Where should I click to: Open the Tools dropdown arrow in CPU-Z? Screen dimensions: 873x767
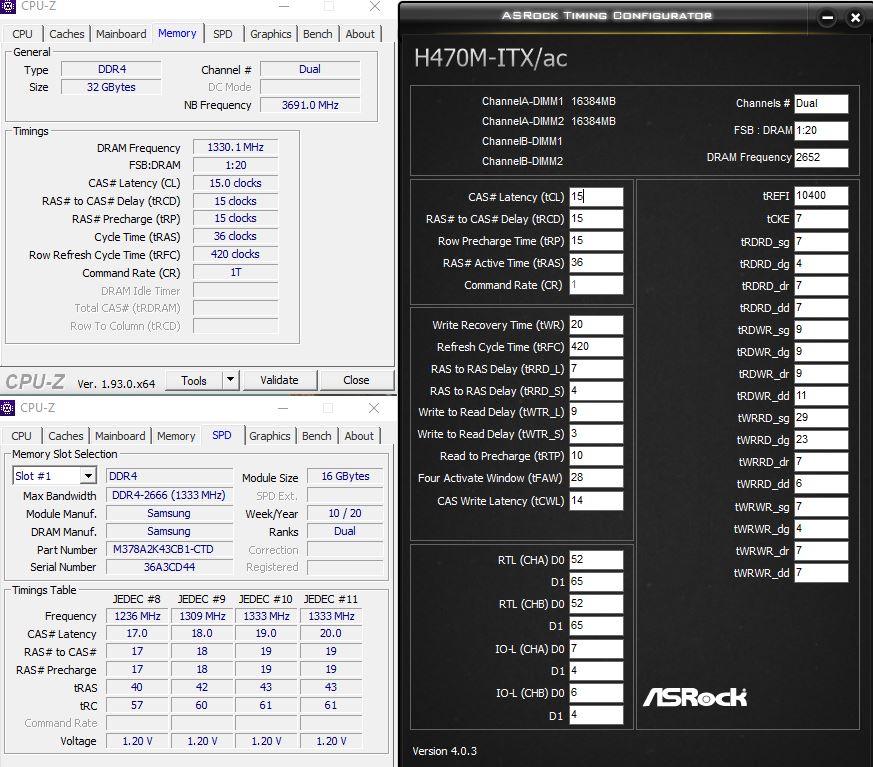pyautogui.click(x=230, y=380)
